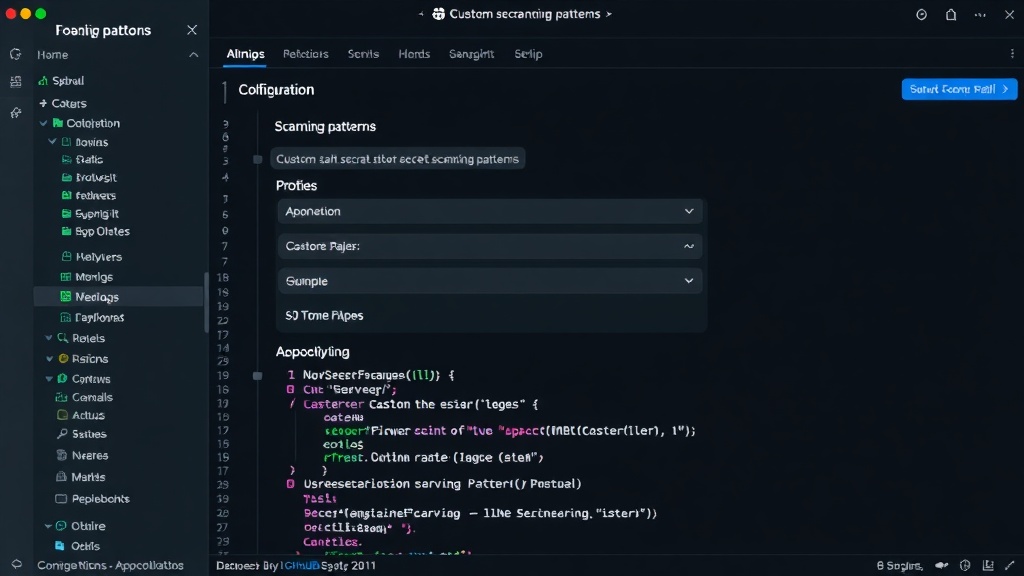Click the Comails icon
The height and width of the screenshot is (576, 1024).
pyautogui.click(x=61, y=397)
